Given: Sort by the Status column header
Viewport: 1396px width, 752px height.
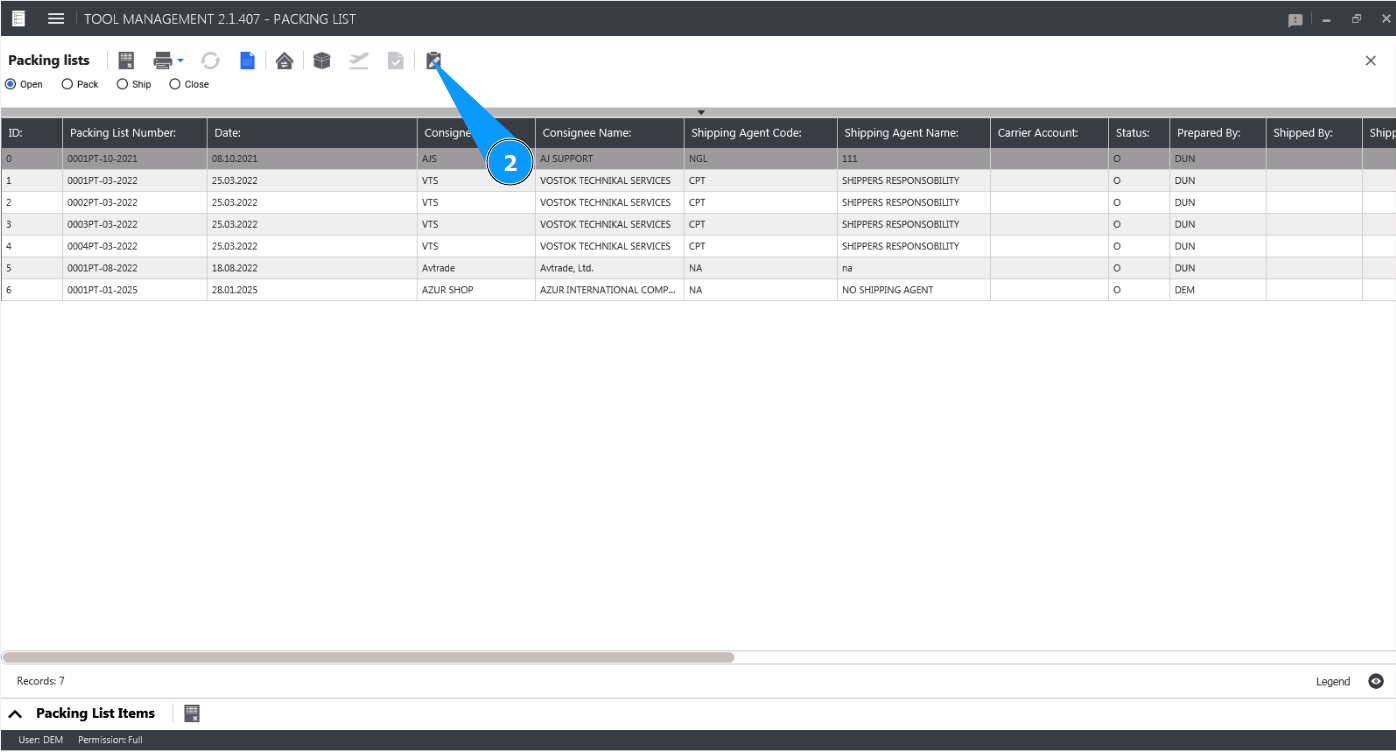Looking at the screenshot, I should pyautogui.click(x=1139, y=133).
